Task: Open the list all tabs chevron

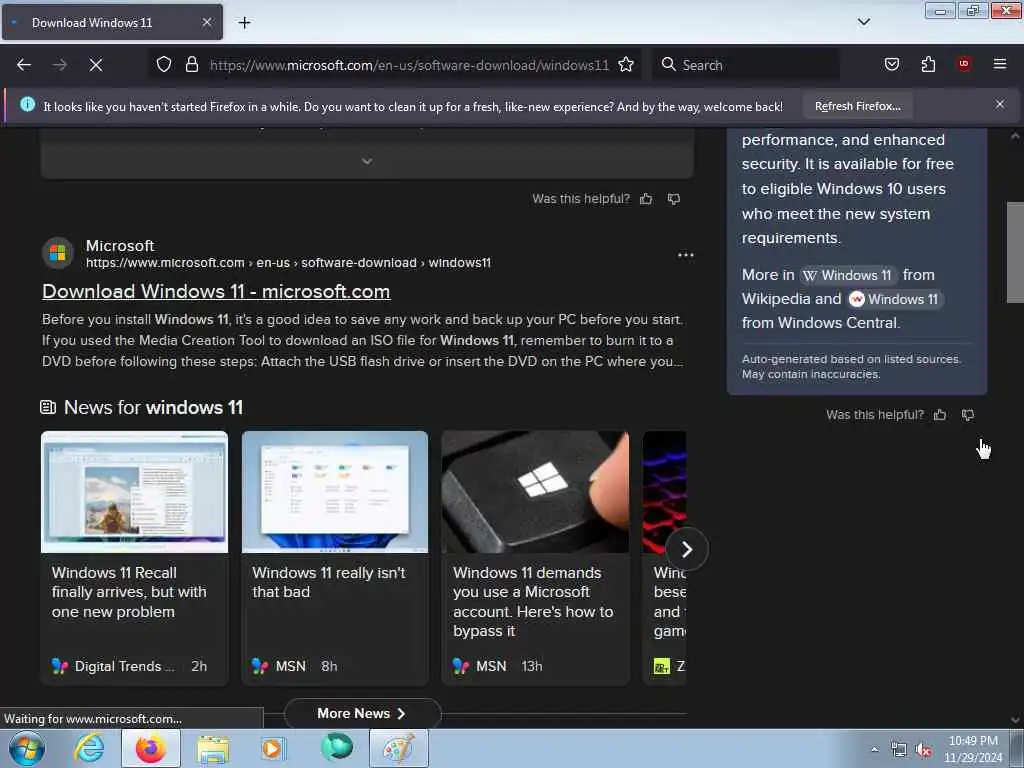Action: (x=863, y=22)
